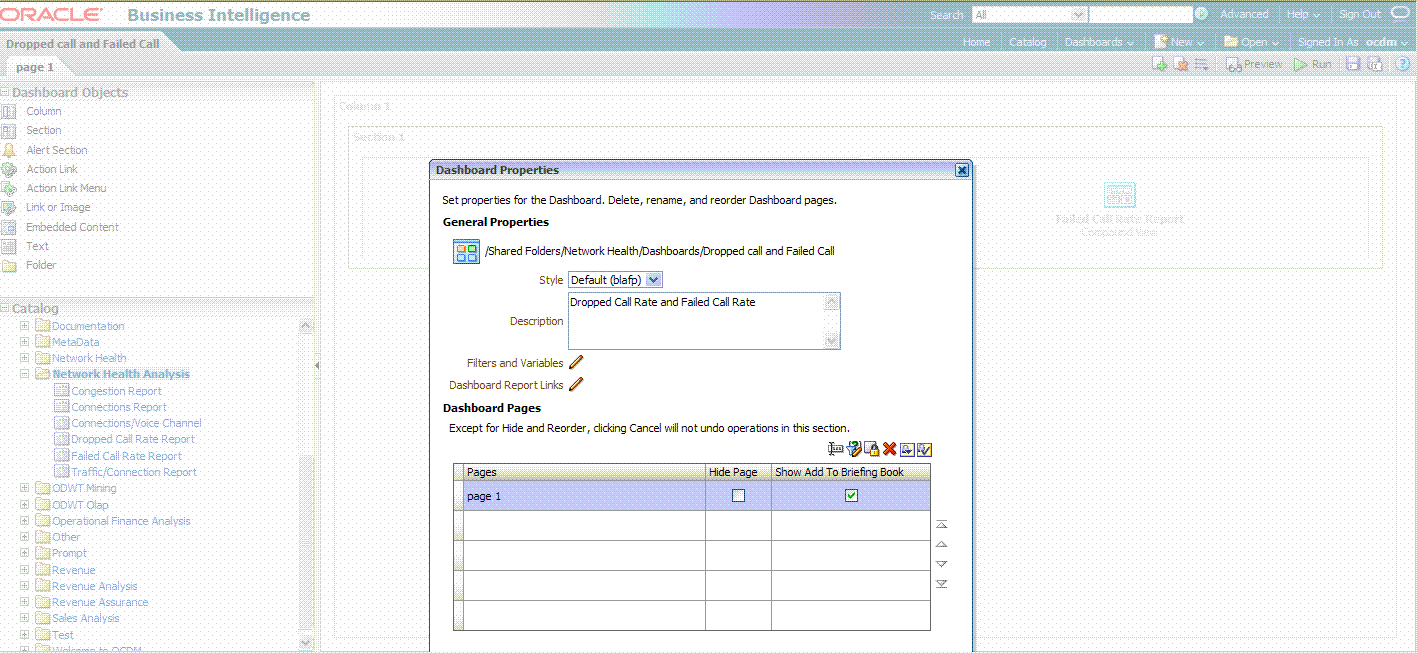
Task: Open the Dashboards menu in header
Action: pyautogui.click(x=1099, y=42)
